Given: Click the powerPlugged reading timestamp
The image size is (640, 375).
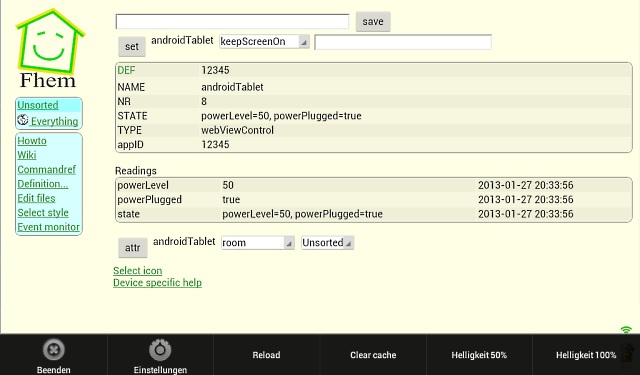Looking at the screenshot, I should point(526,200).
